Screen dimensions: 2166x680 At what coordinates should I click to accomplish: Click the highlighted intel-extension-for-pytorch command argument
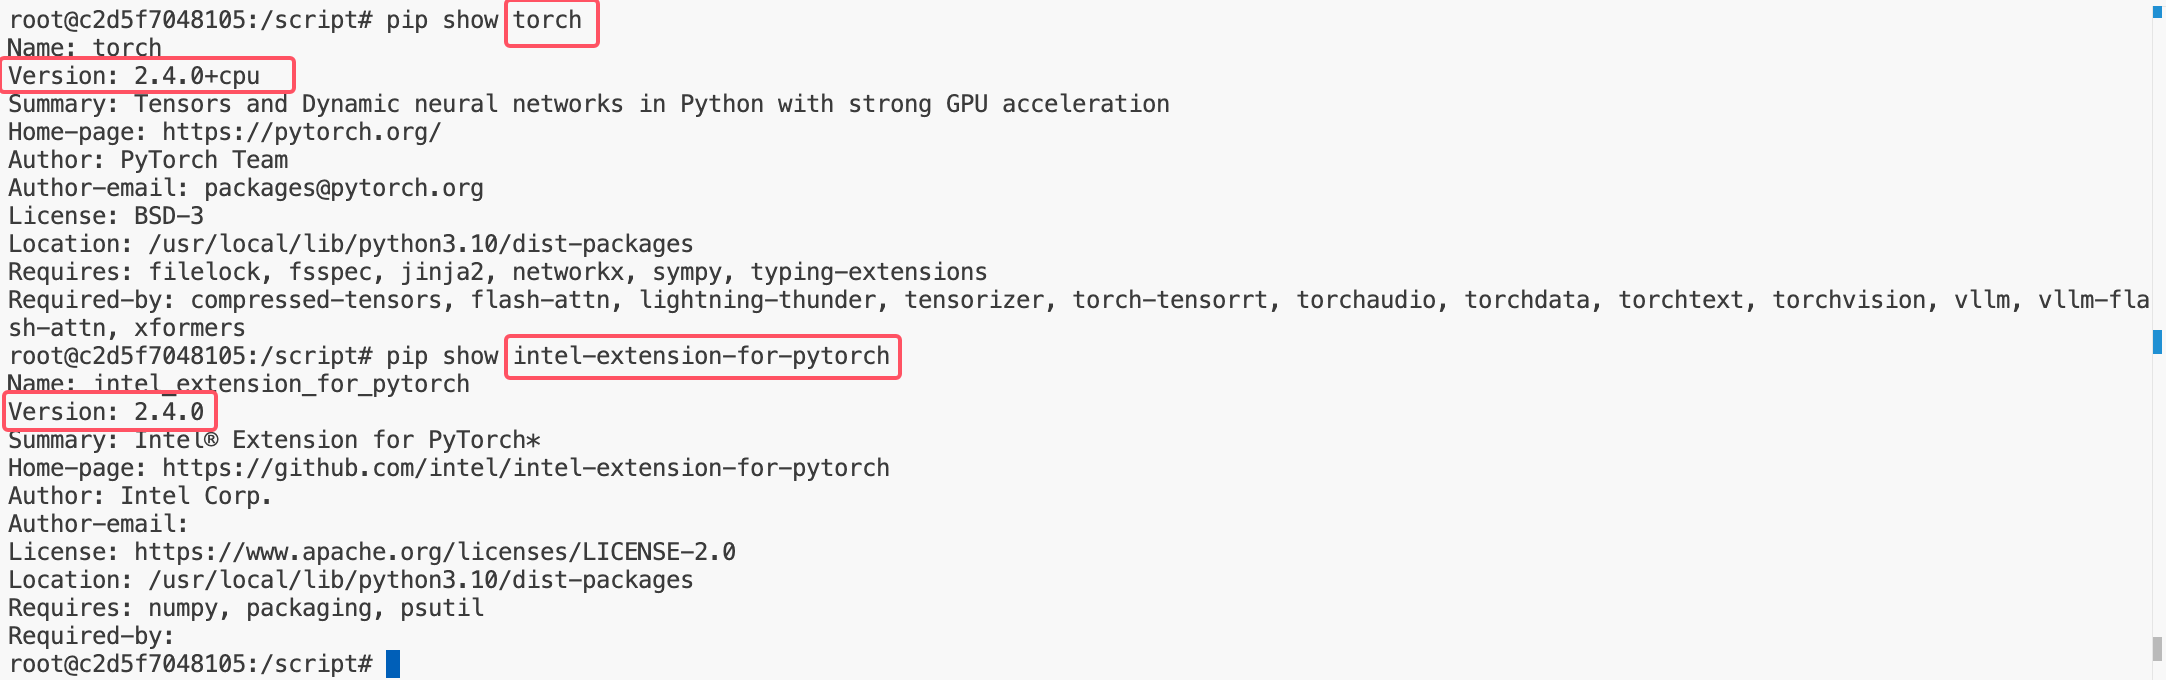click(x=701, y=356)
